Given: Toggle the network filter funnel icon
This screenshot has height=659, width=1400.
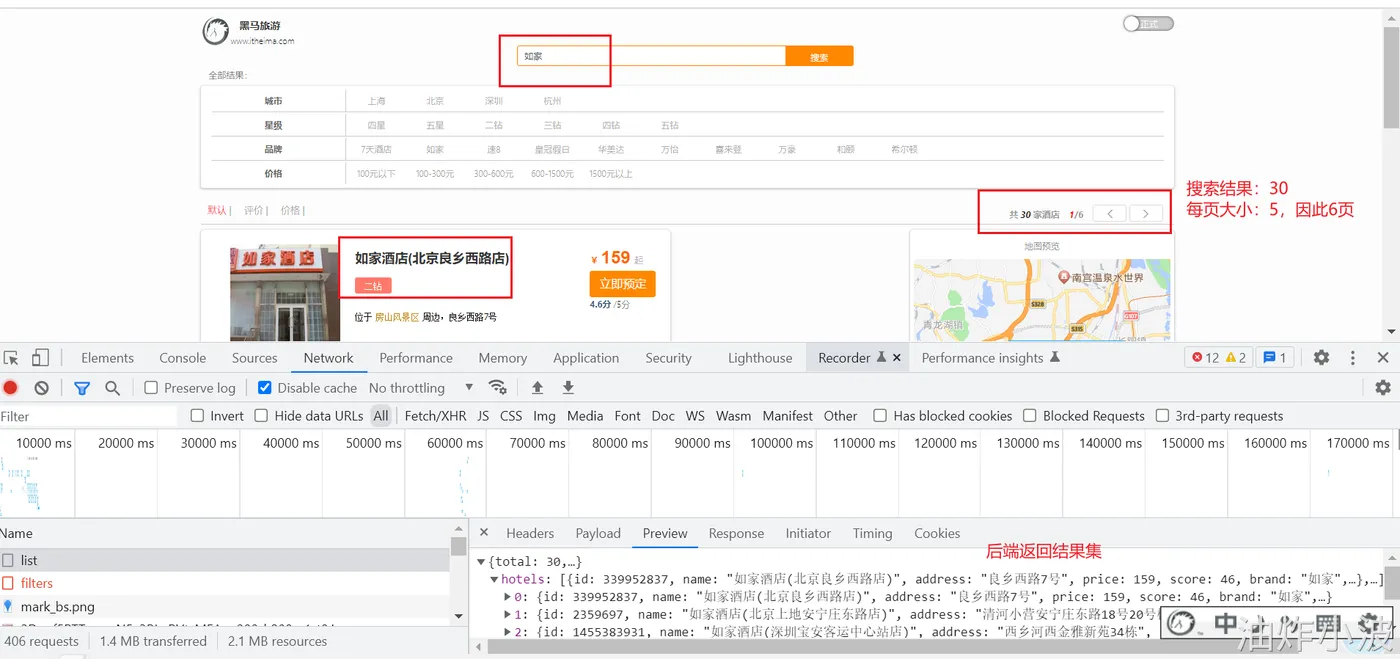Looking at the screenshot, I should click(82, 388).
